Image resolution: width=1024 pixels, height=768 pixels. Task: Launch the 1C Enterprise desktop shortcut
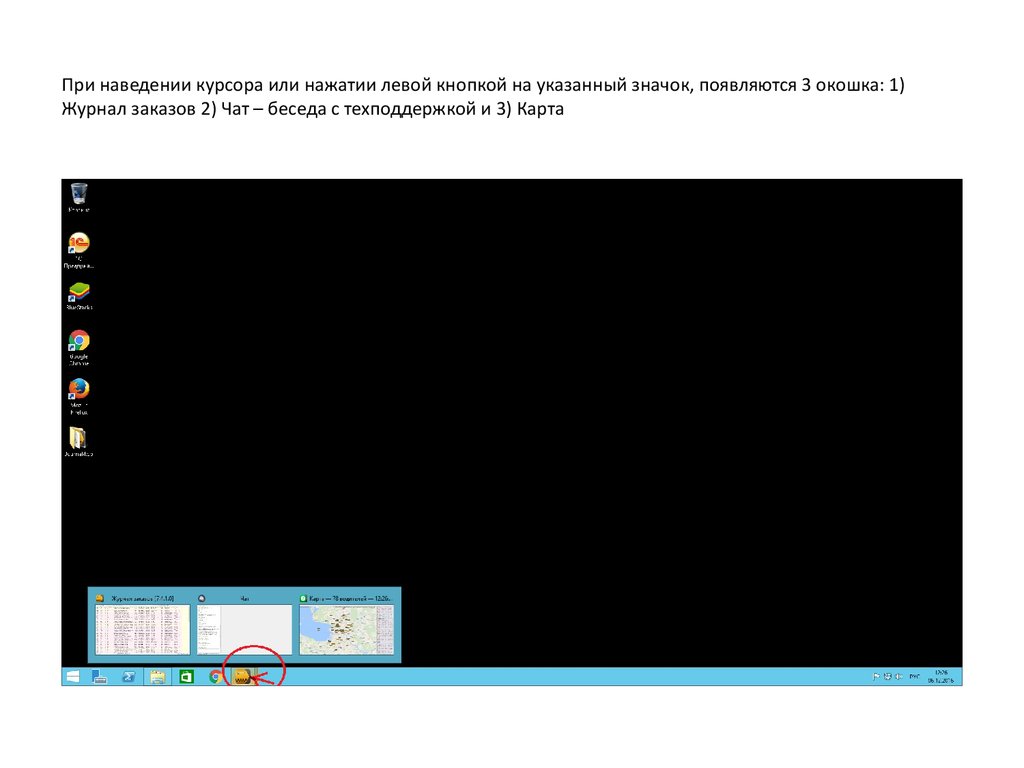click(x=79, y=245)
